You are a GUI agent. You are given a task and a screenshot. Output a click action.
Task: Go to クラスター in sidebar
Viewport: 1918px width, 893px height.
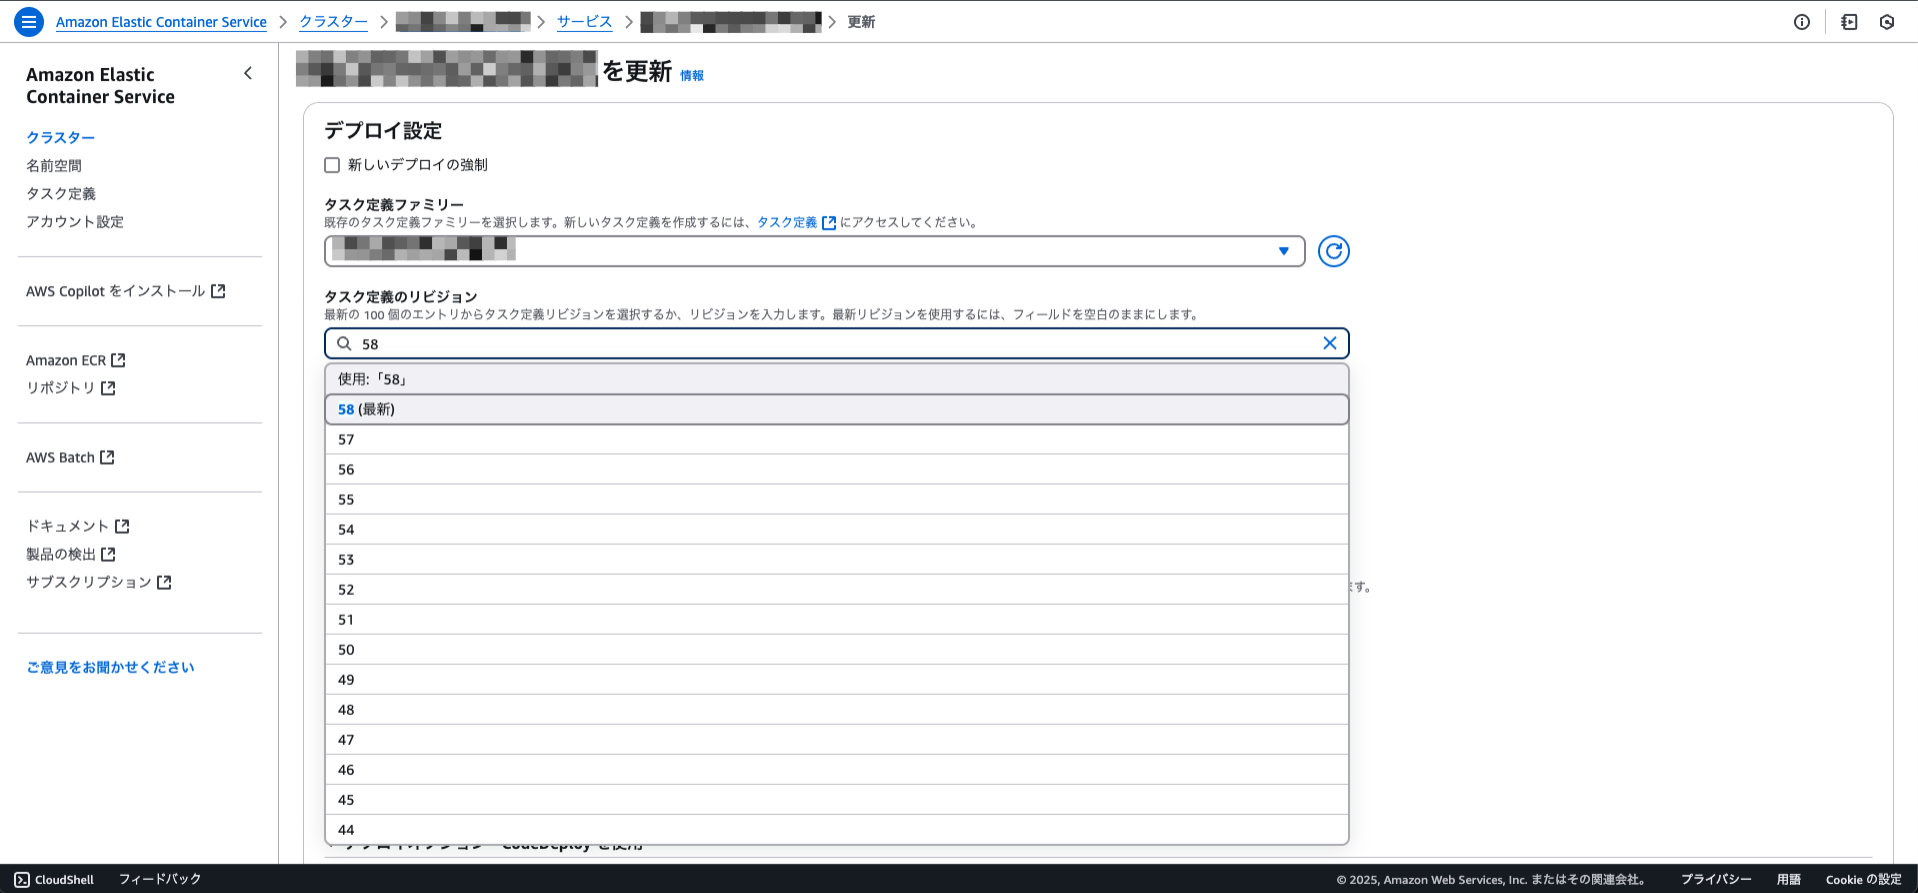point(61,137)
